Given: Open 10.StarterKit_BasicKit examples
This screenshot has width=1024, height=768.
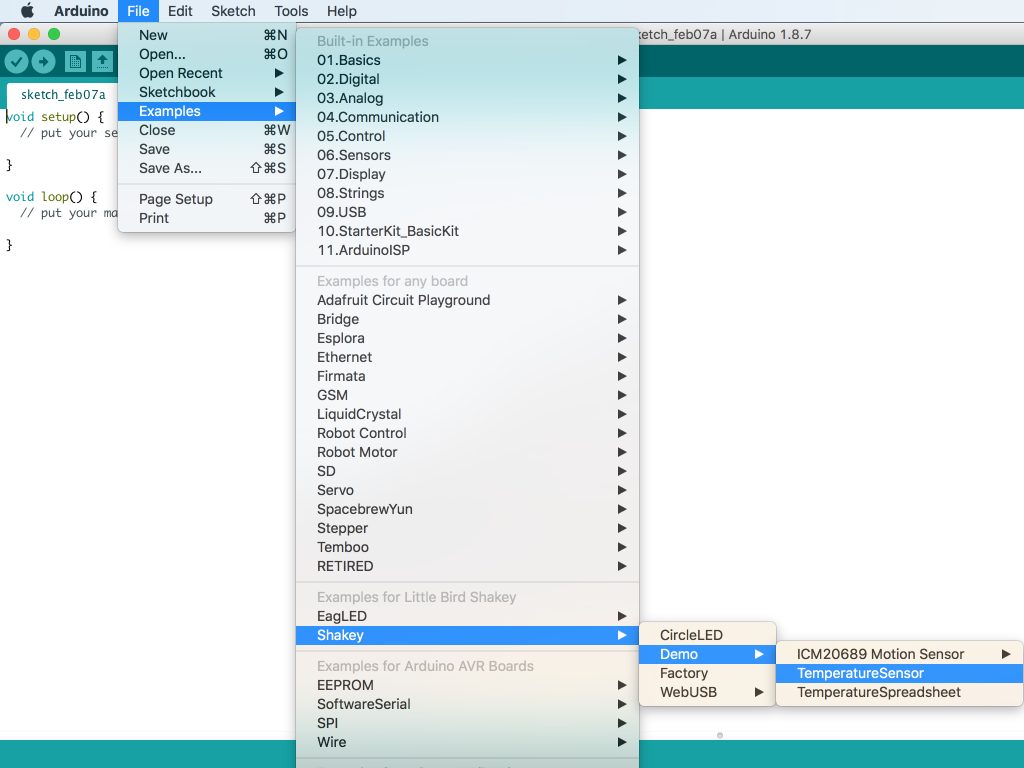Looking at the screenshot, I should (468, 231).
